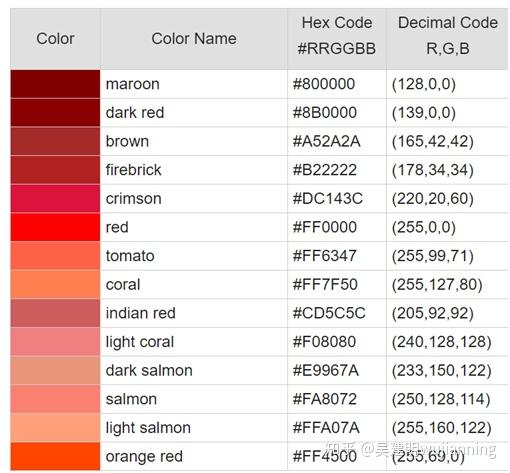The width and height of the screenshot is (510, 473).
Task: Select decimal value (255,99,71)
Action: click(433, 256)
